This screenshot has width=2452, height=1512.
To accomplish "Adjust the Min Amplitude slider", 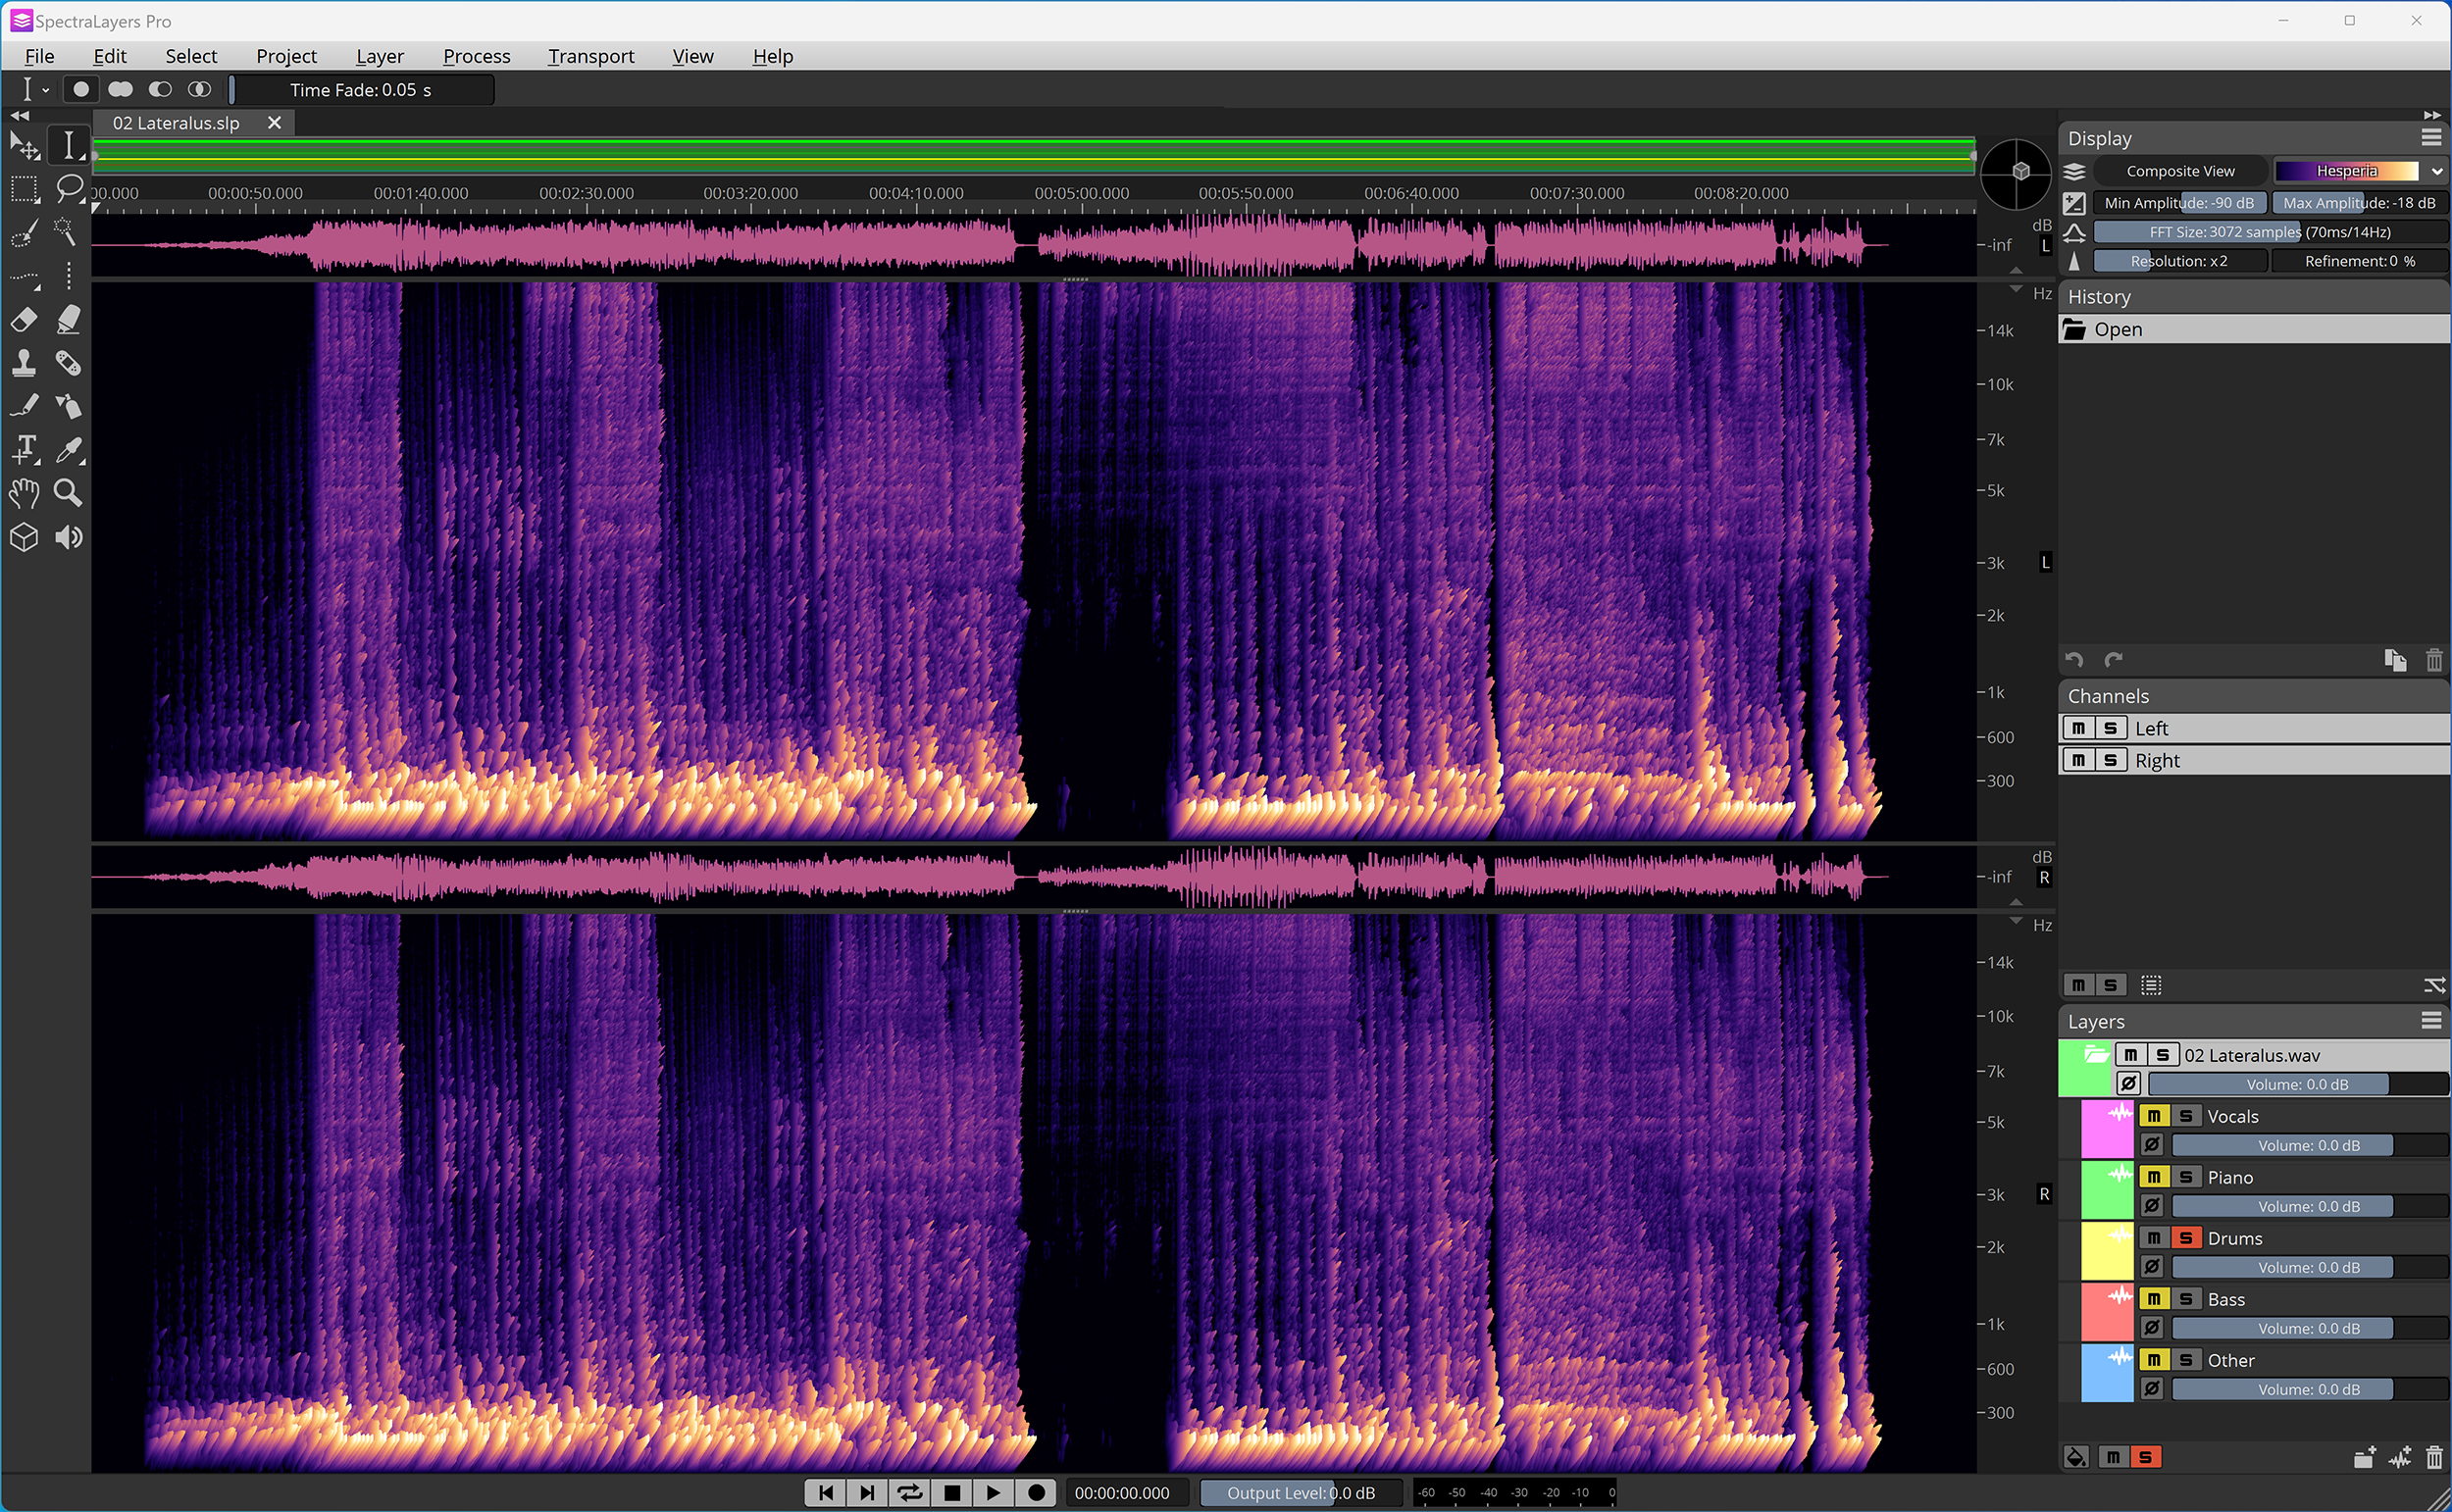I will tap(2179, 203).
